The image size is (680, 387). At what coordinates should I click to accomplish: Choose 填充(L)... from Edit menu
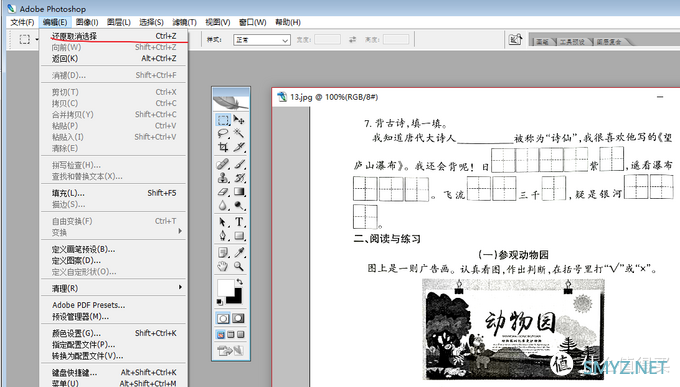tap(114, 193)
